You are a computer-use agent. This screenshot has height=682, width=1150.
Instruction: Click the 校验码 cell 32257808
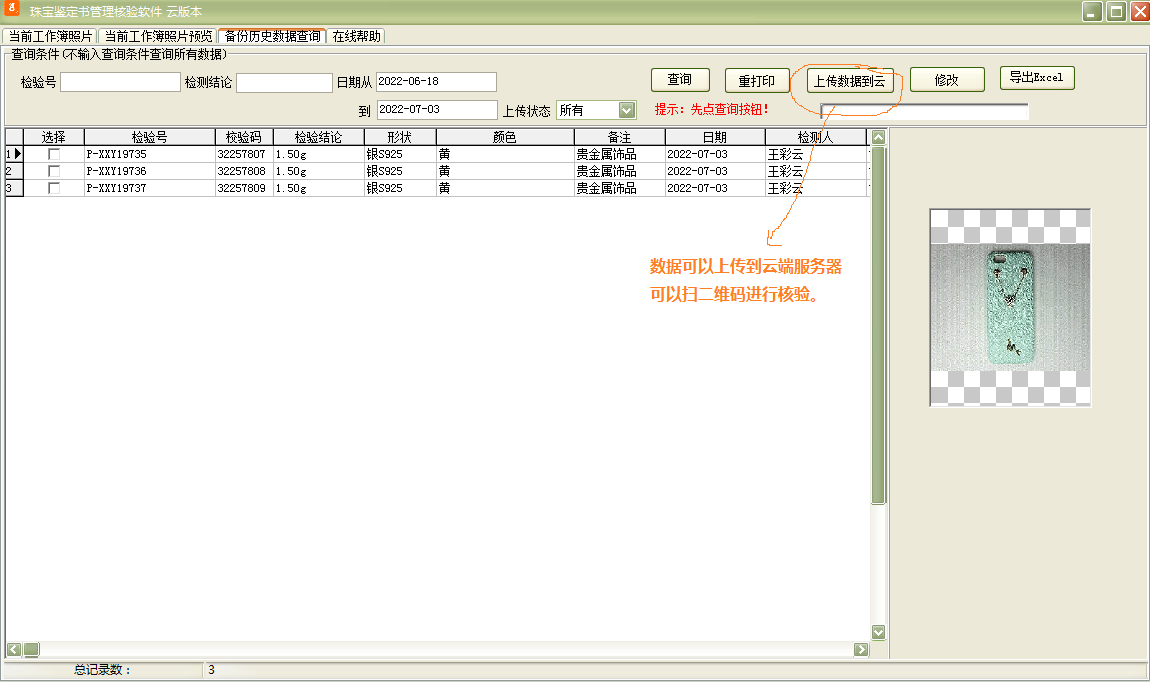[x=243, y=171]
